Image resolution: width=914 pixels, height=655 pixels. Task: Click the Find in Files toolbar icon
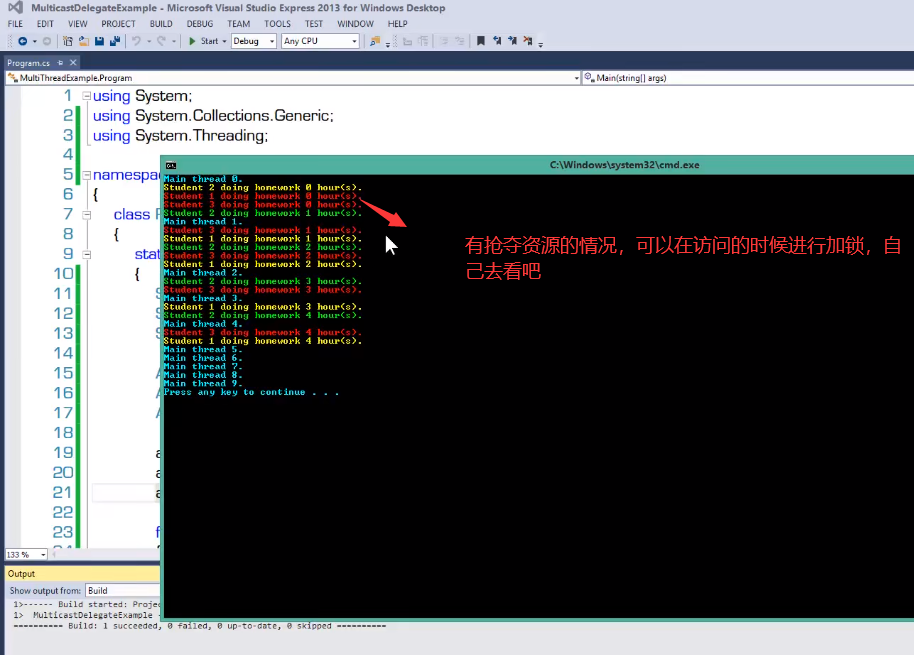click(x=375, y=41)
